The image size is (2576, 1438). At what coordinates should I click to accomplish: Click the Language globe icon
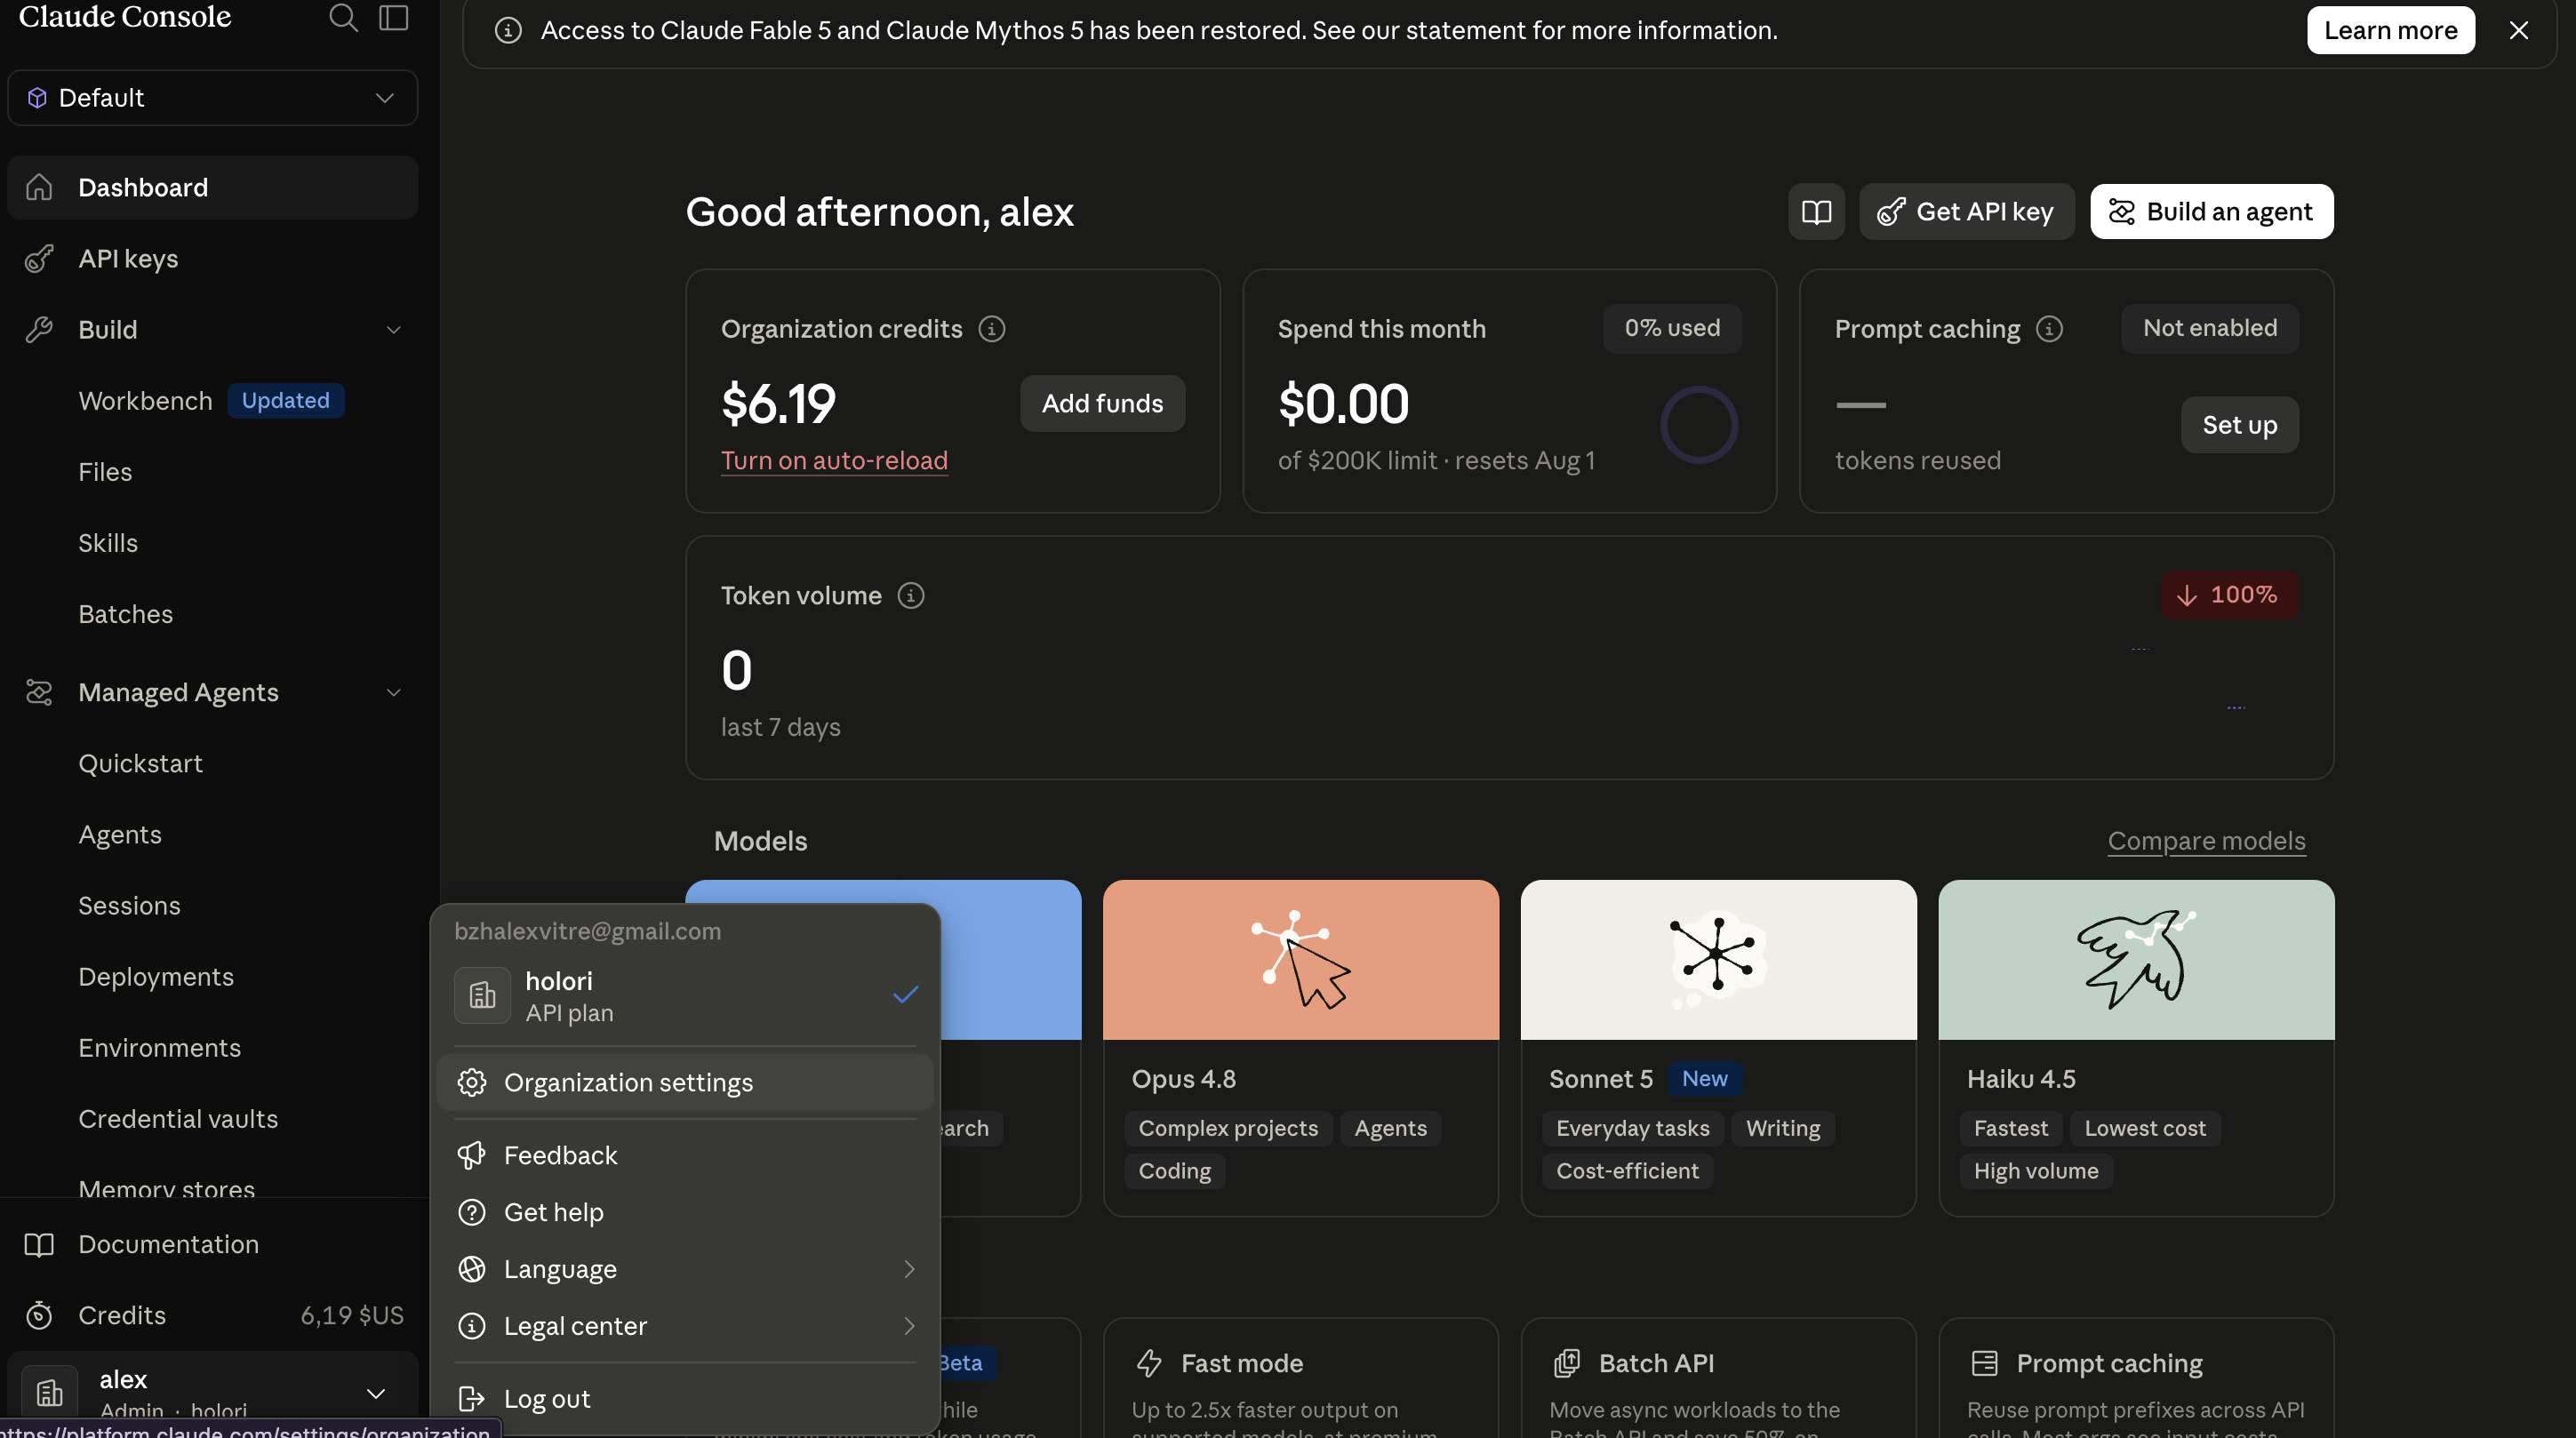(471, 1269)
